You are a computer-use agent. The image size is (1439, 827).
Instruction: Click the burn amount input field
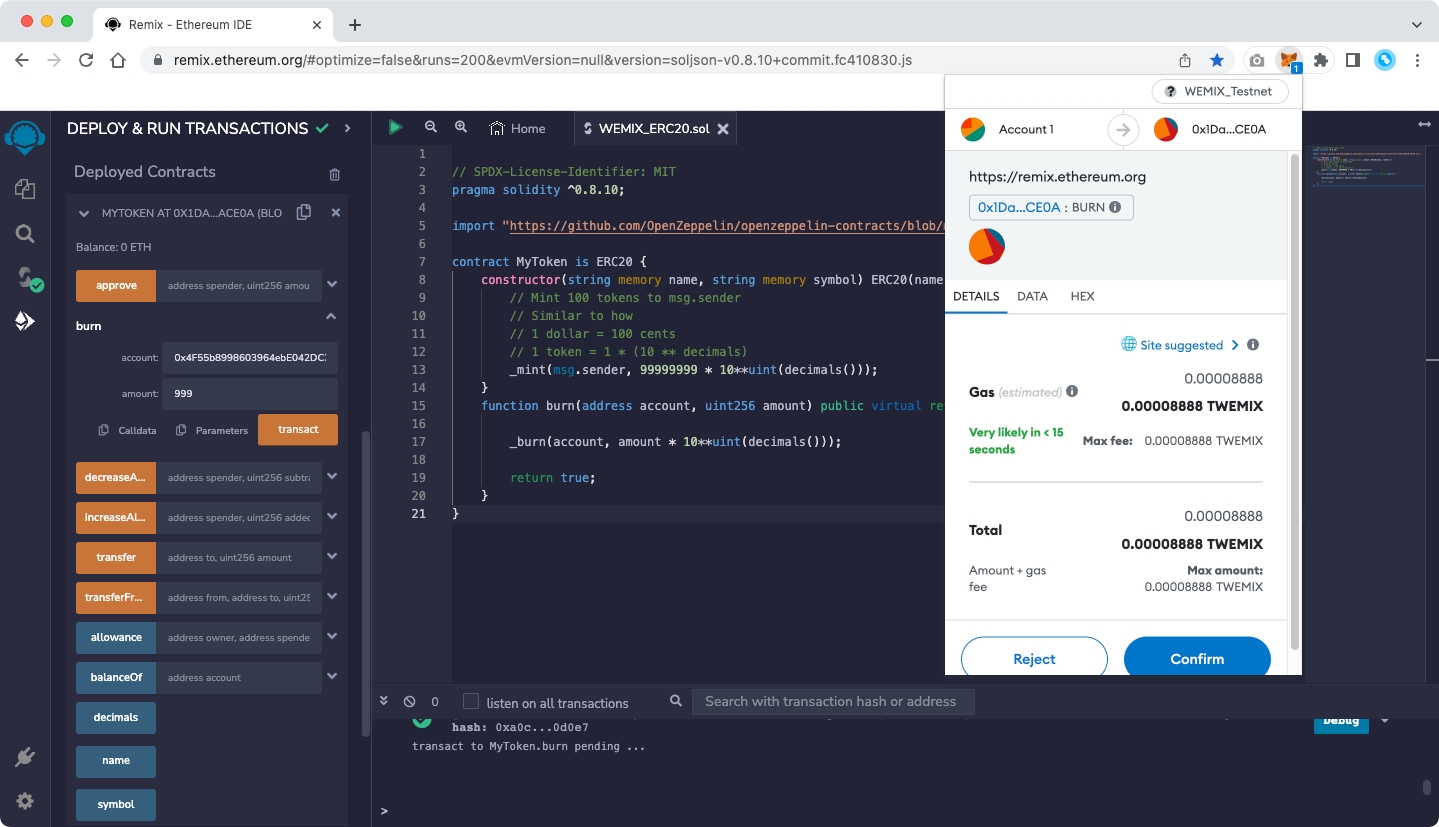249,394
